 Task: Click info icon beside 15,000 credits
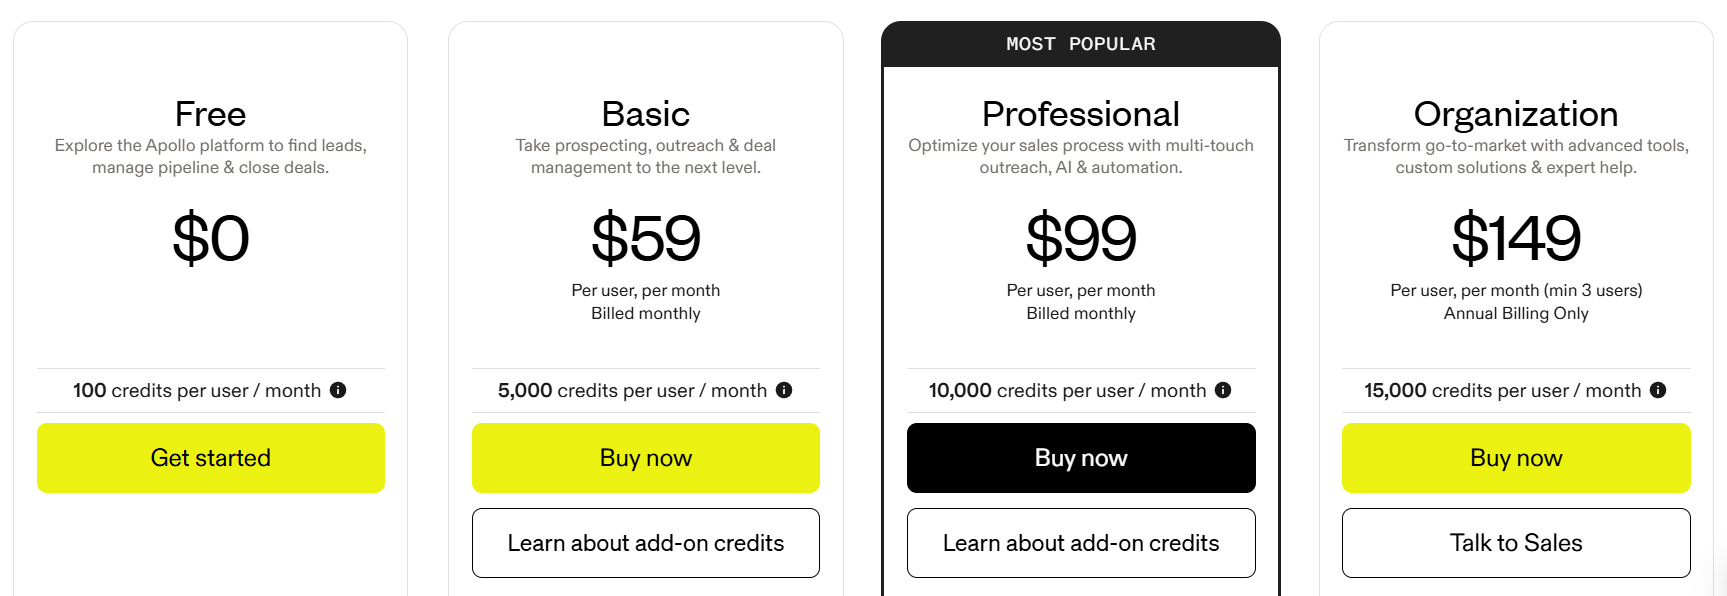pyautogui.click(x=1658, y=390)
